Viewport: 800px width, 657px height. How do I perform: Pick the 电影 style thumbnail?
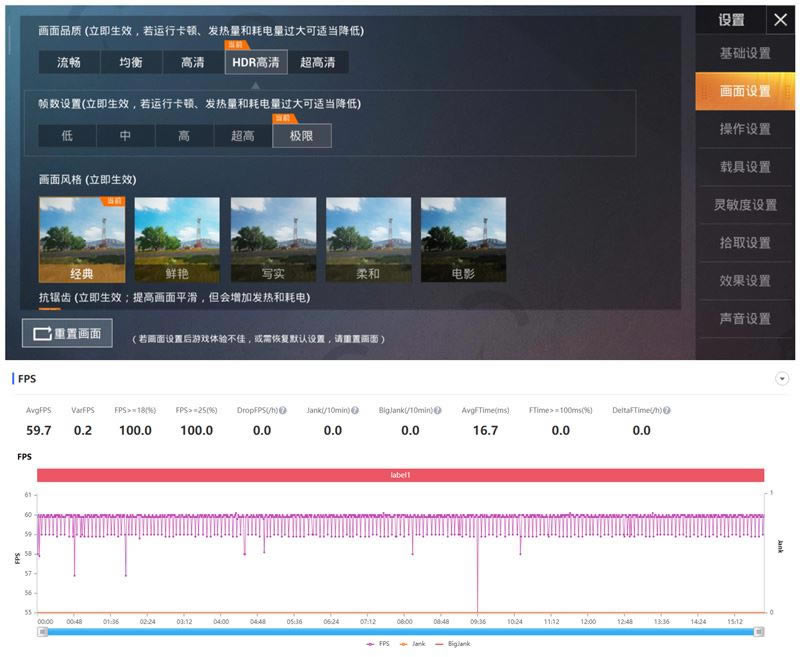coord(463,240)
